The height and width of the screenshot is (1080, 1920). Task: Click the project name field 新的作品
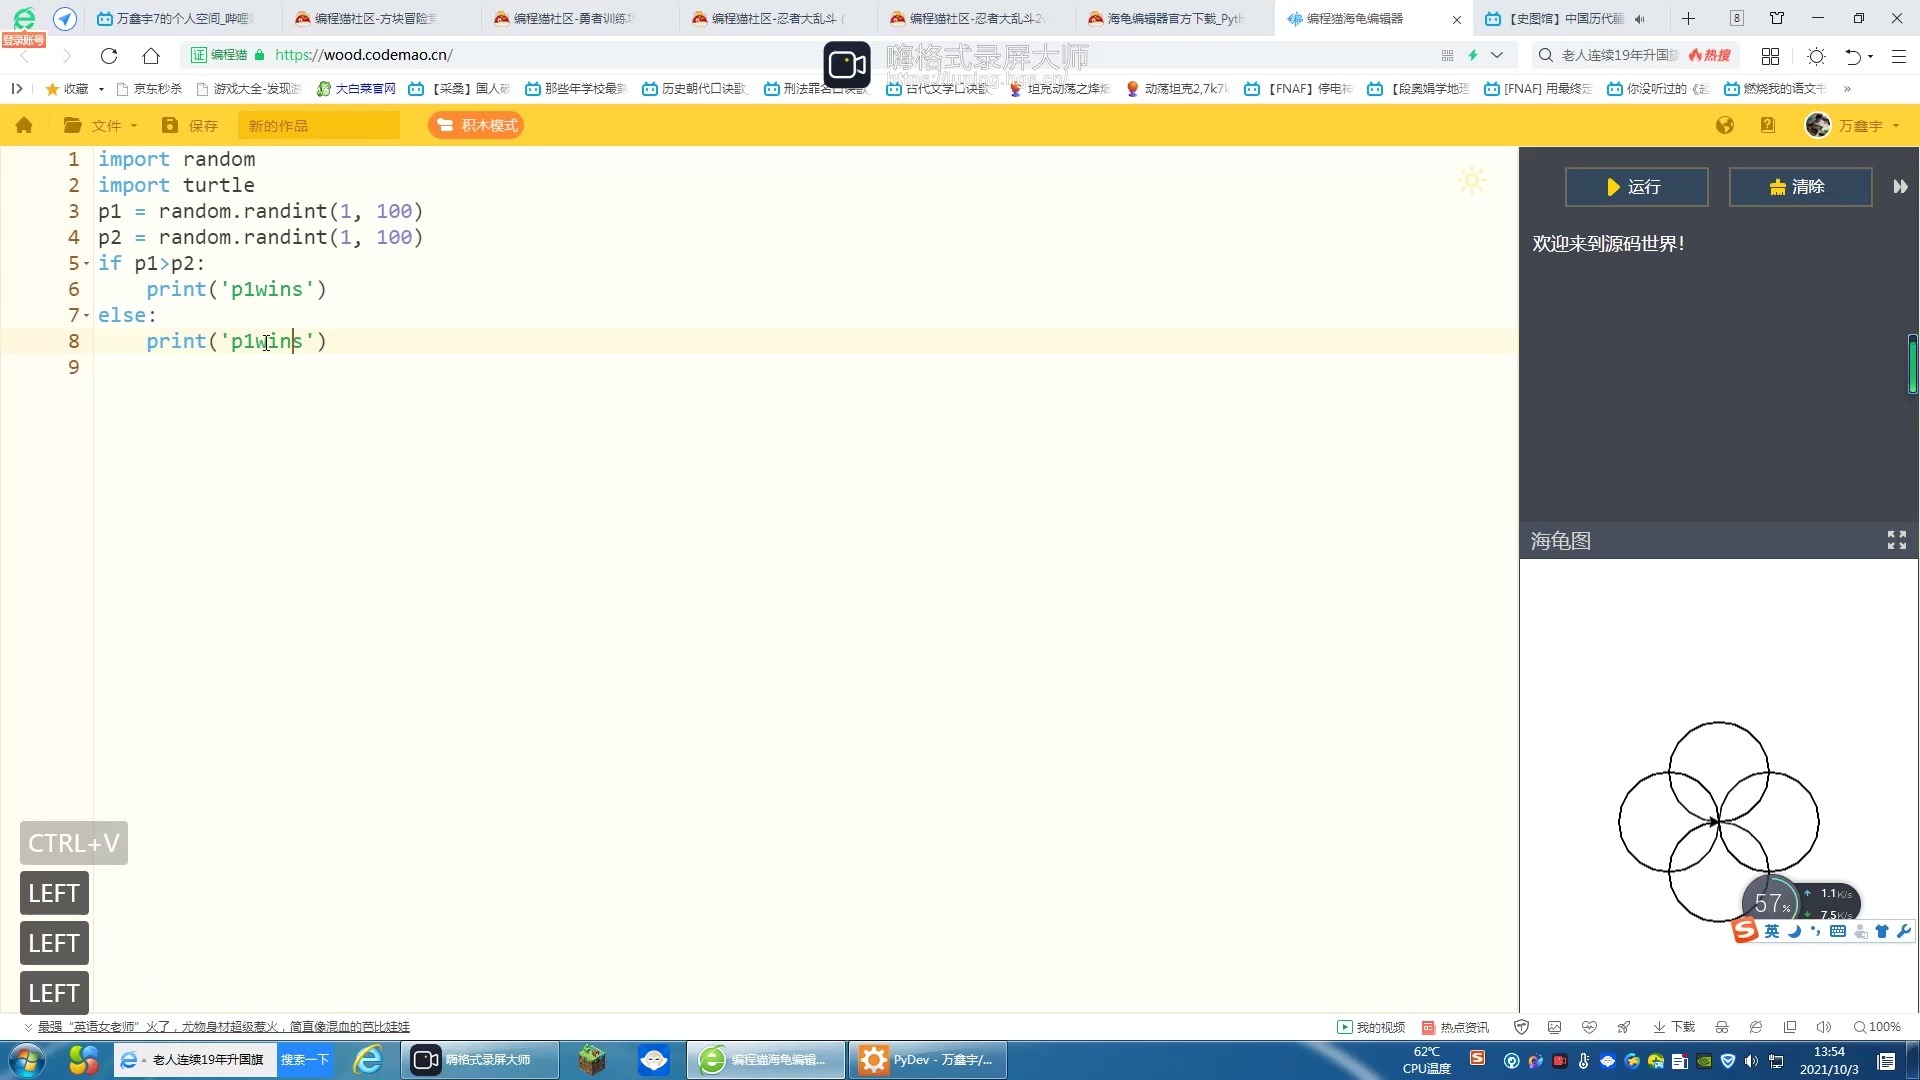tap(318, 125)
